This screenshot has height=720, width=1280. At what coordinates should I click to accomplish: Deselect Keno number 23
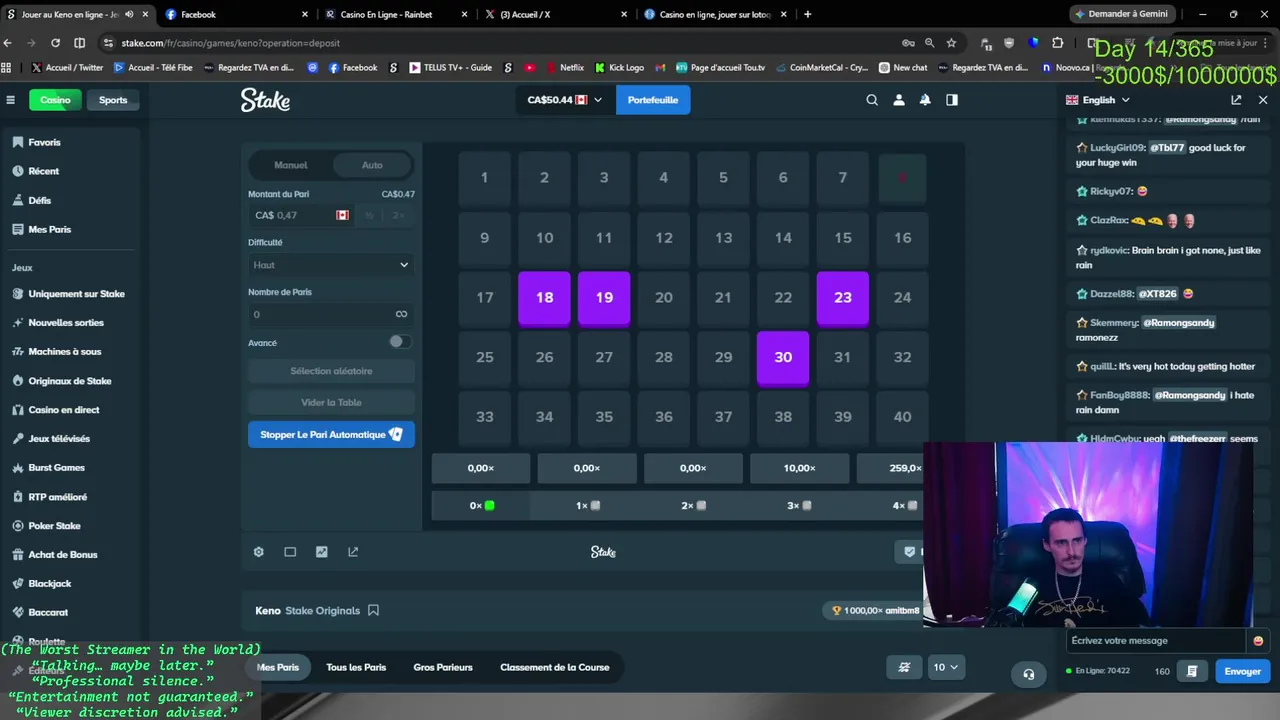pyautogui.click(x=843, y=297)
